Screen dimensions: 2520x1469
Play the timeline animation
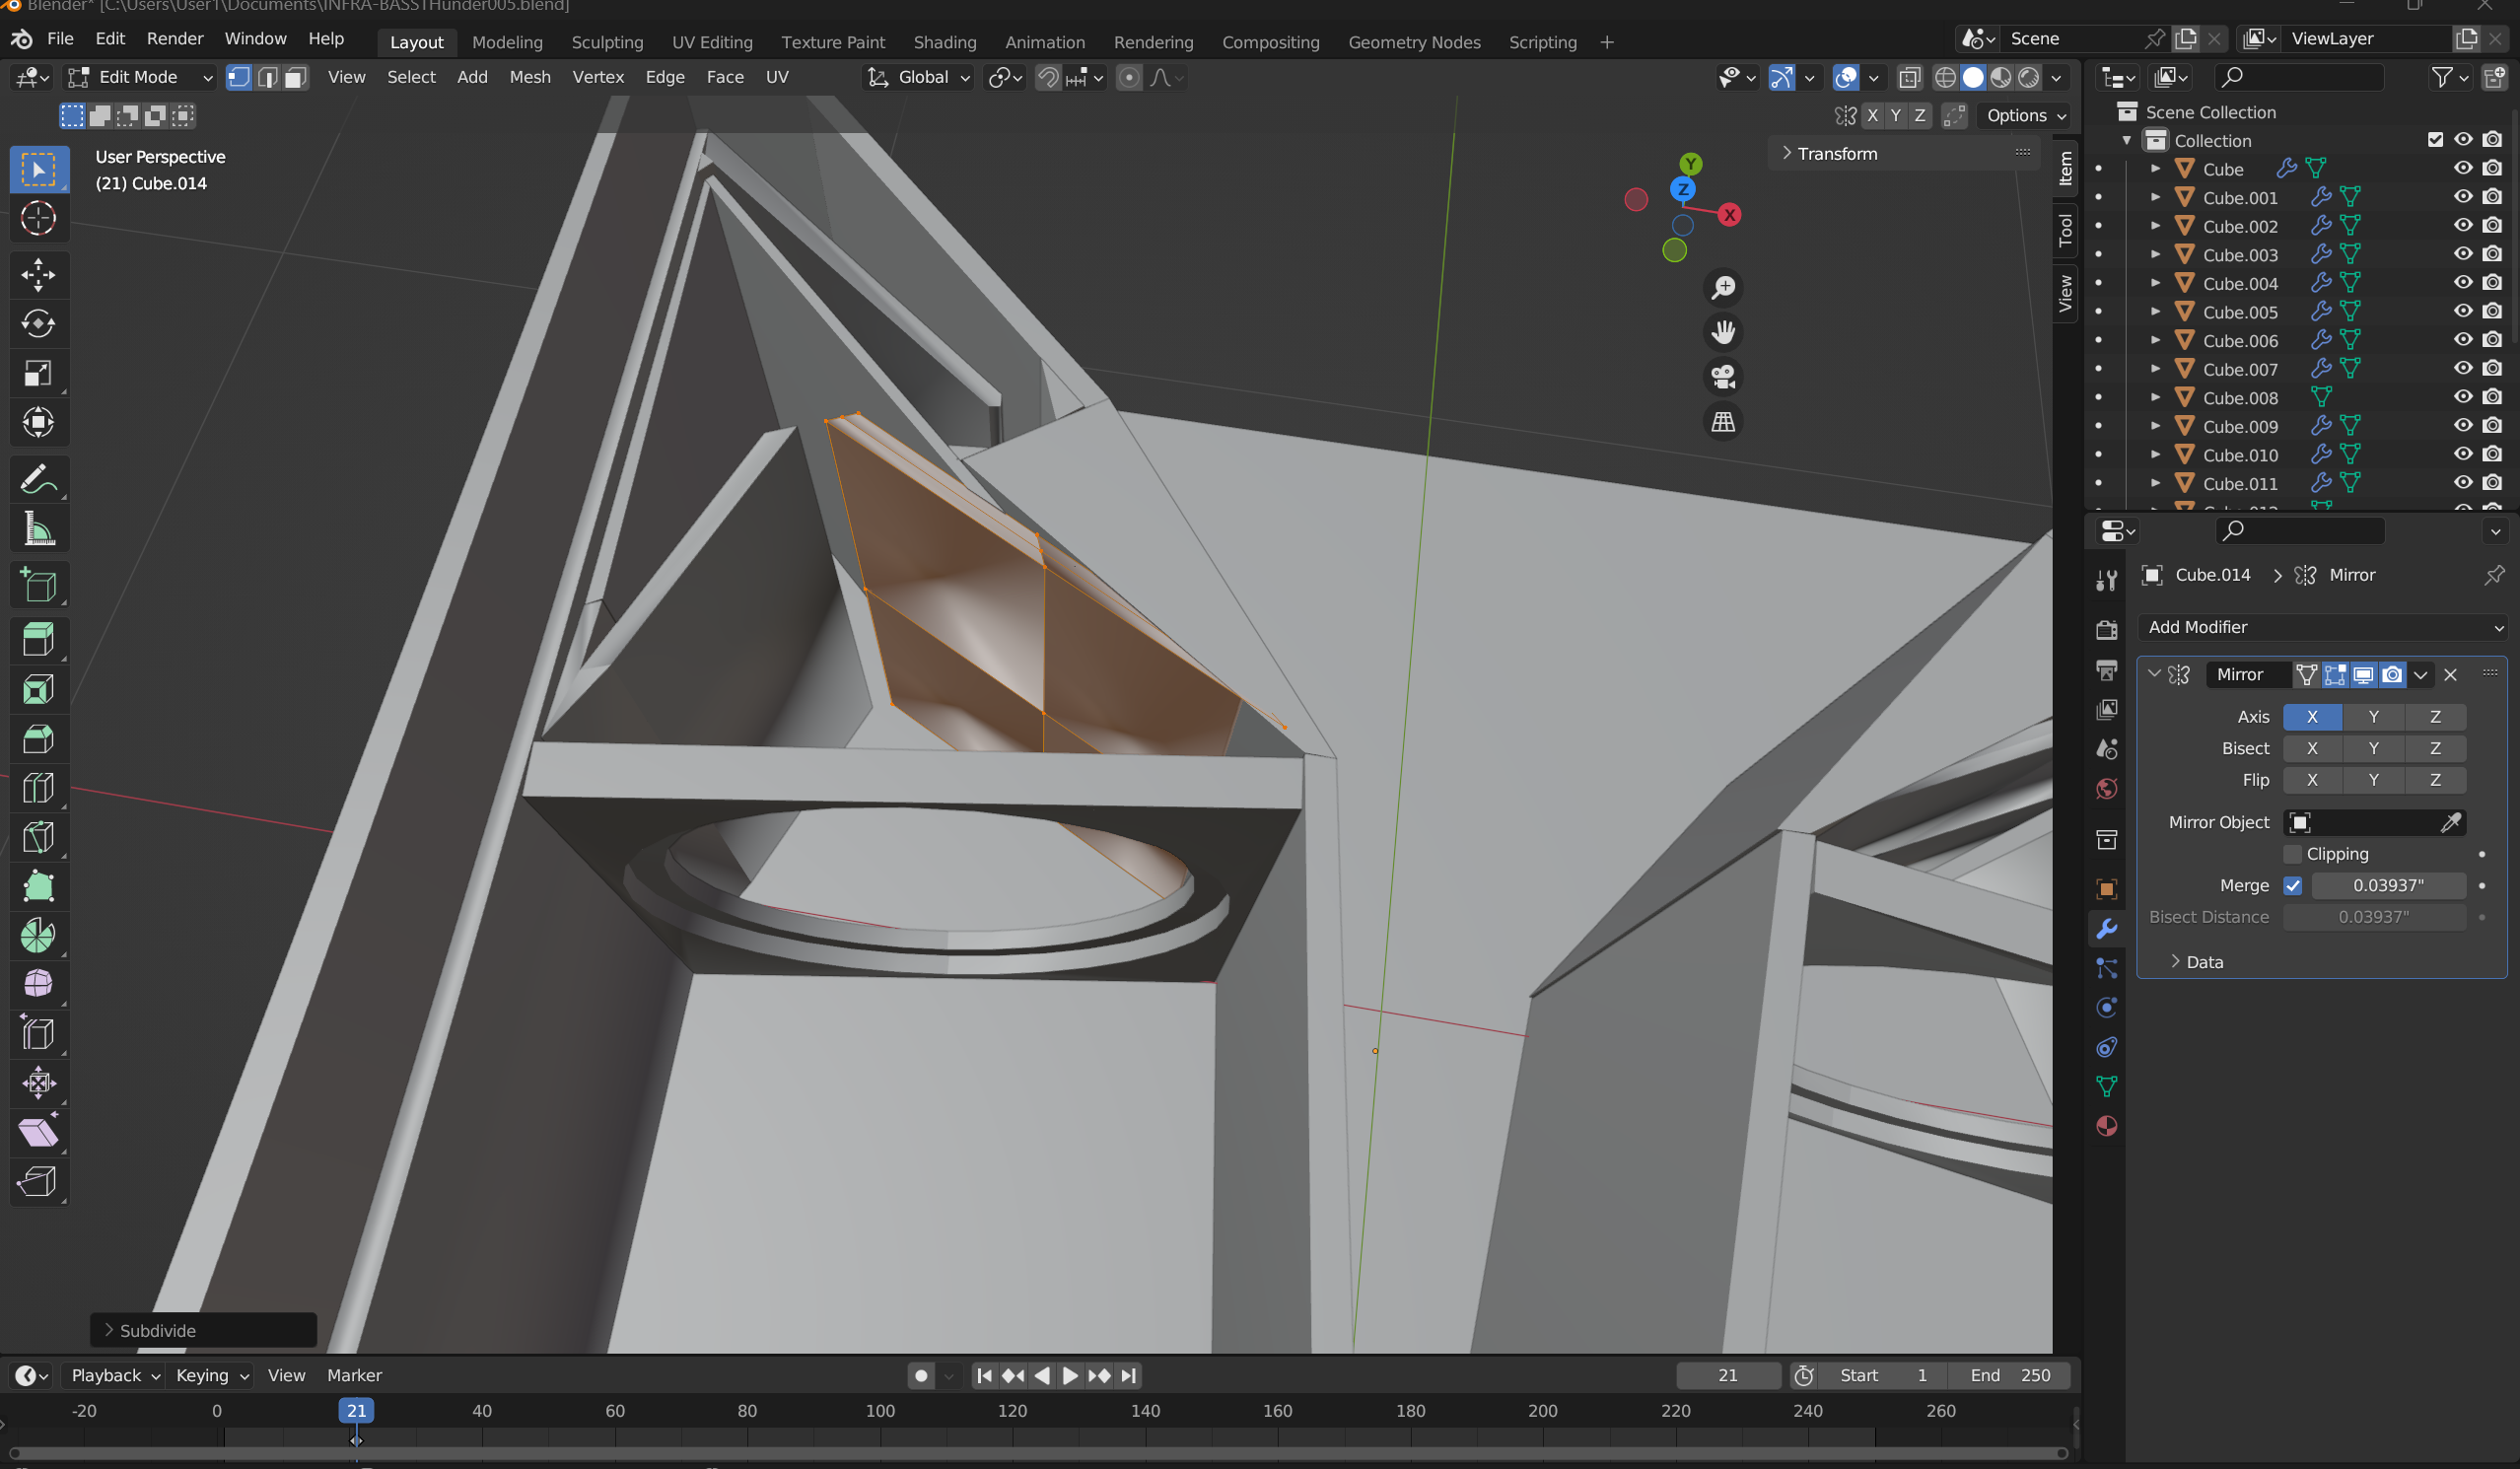1069,1376
